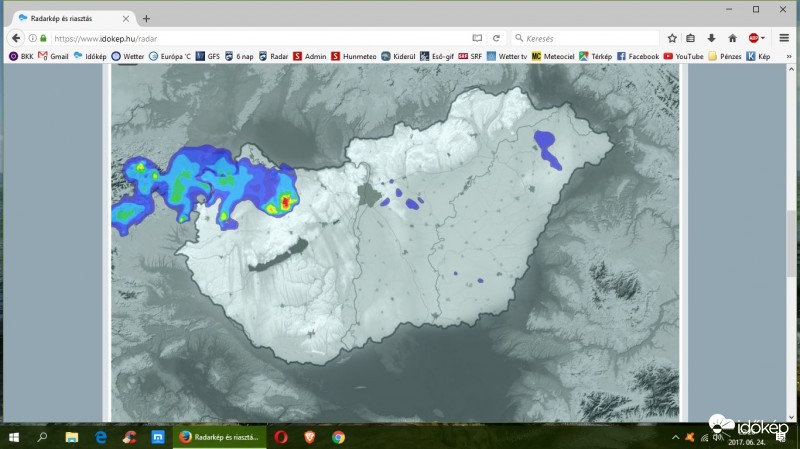800x449 pixels.
Task: Open the Adblock Plus dropdown arrow
Action: click(x=764, y=38)
